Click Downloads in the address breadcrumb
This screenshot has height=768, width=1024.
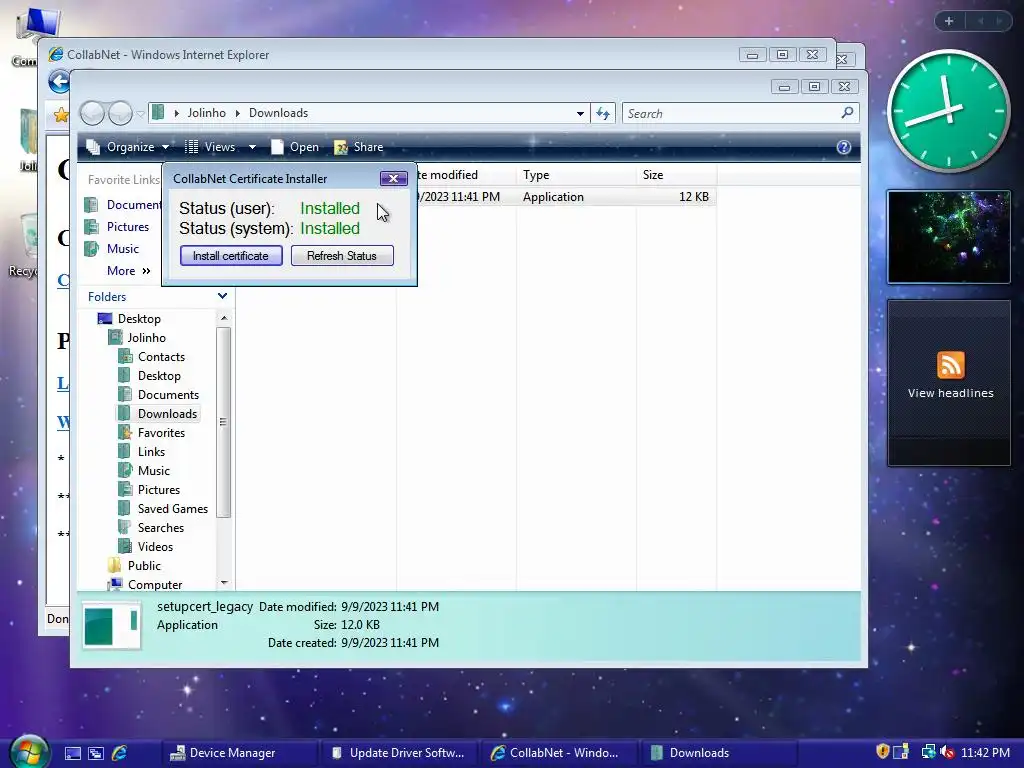point(278,113)
